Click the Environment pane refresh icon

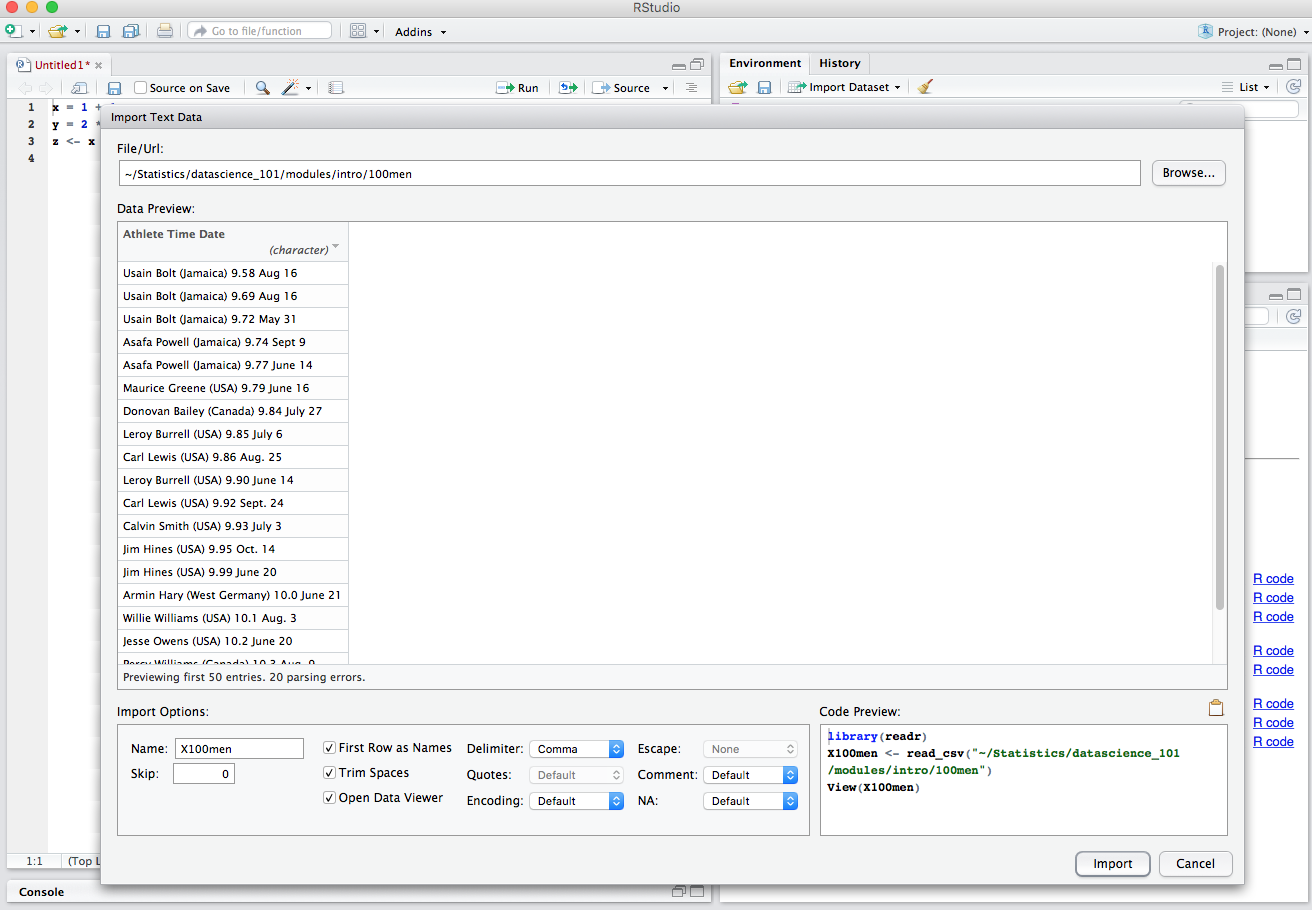[1293, 87]
